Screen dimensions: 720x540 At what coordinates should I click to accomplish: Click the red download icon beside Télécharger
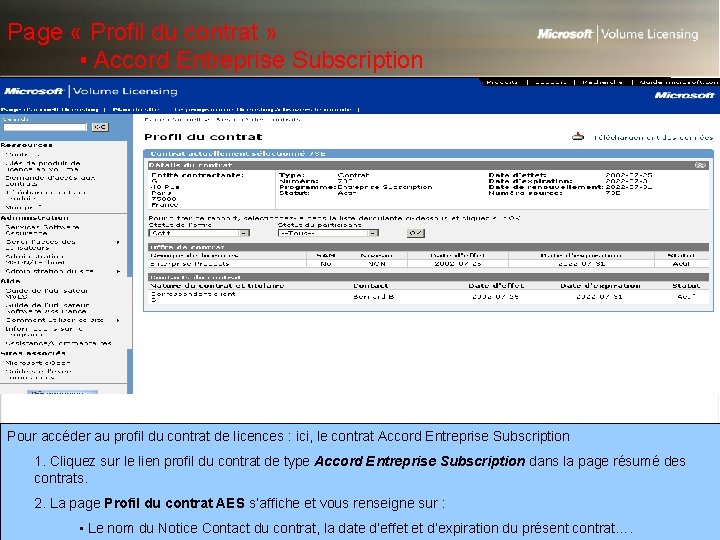[578, 136]
